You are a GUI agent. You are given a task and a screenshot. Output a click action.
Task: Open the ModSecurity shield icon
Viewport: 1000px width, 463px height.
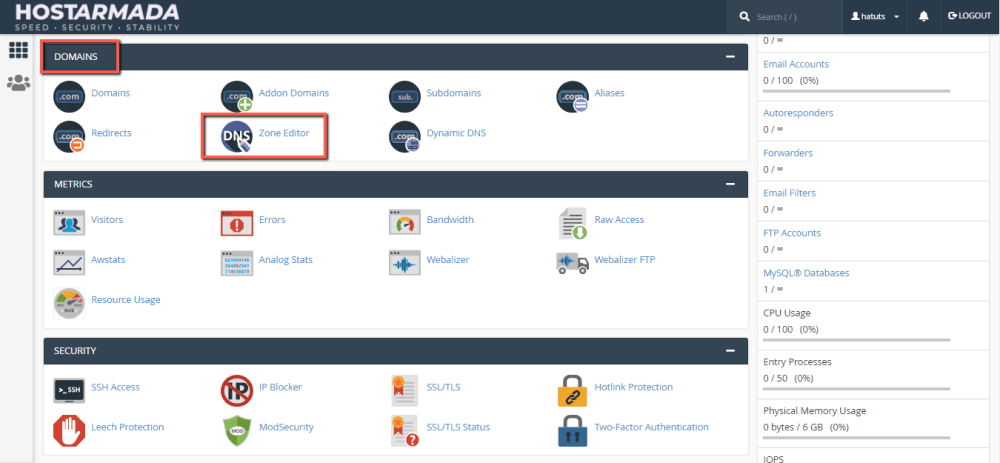pos(237,430)
